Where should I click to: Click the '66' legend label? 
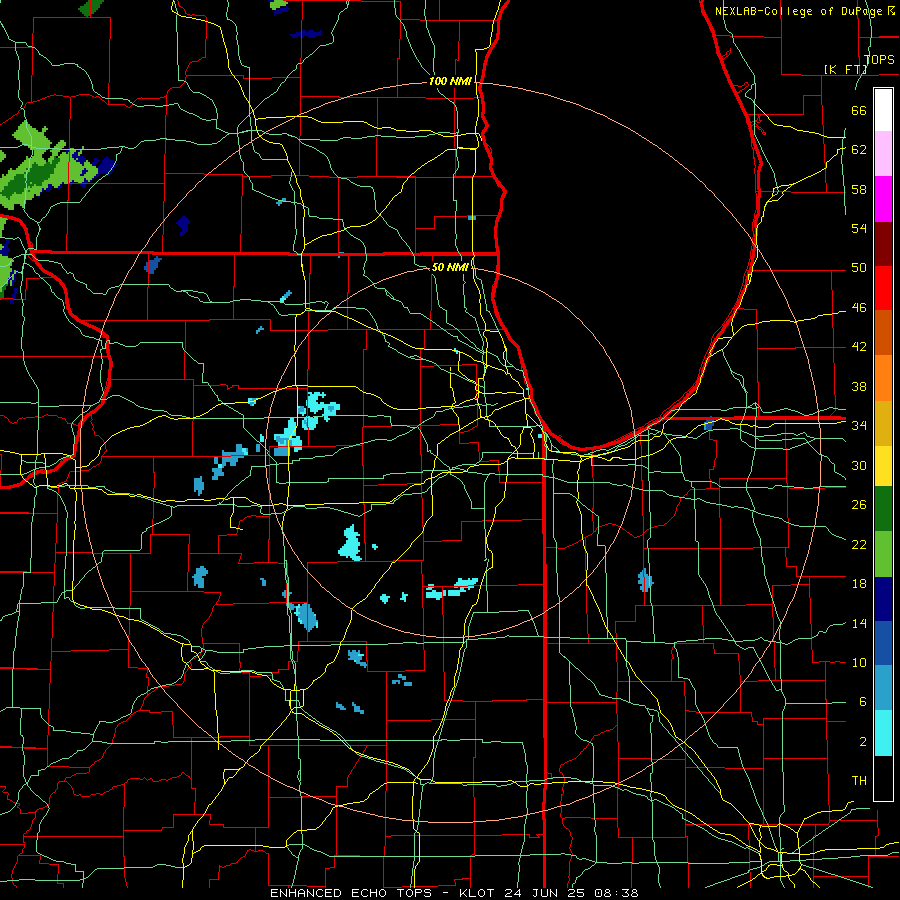859,110
